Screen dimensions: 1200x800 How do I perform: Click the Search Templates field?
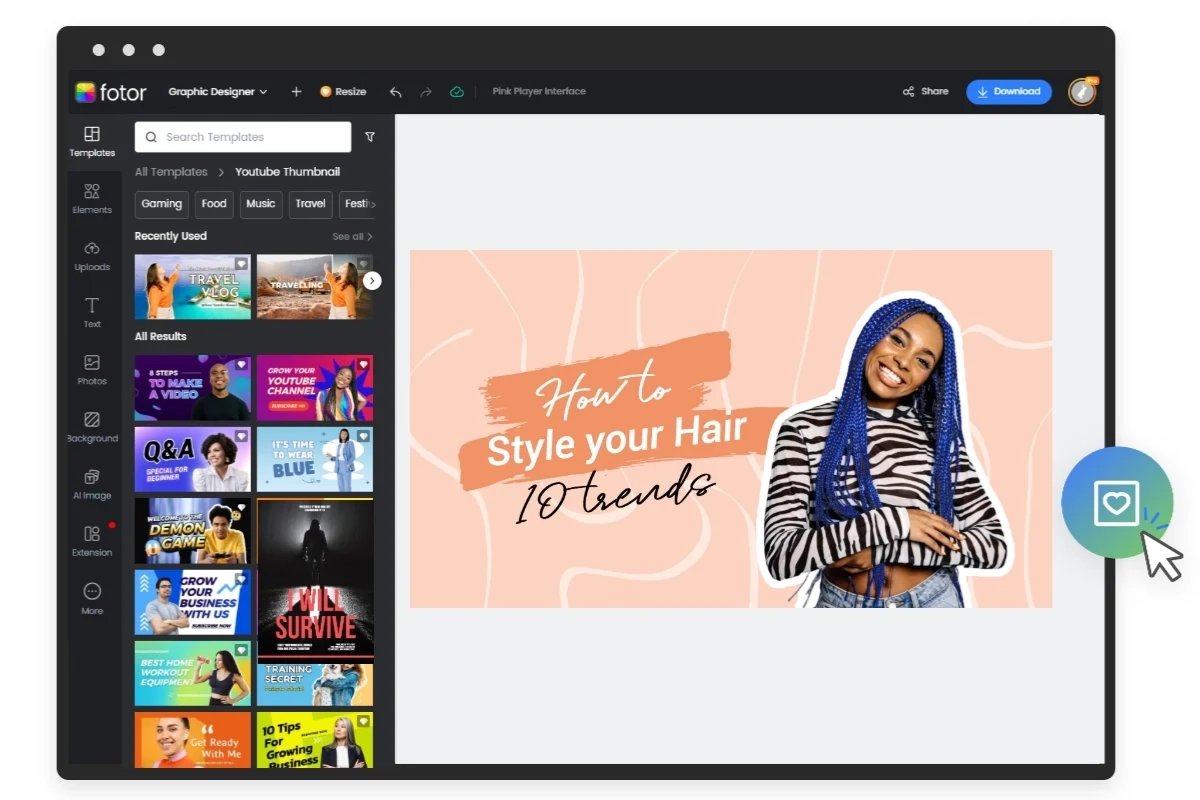click(243, 137)
